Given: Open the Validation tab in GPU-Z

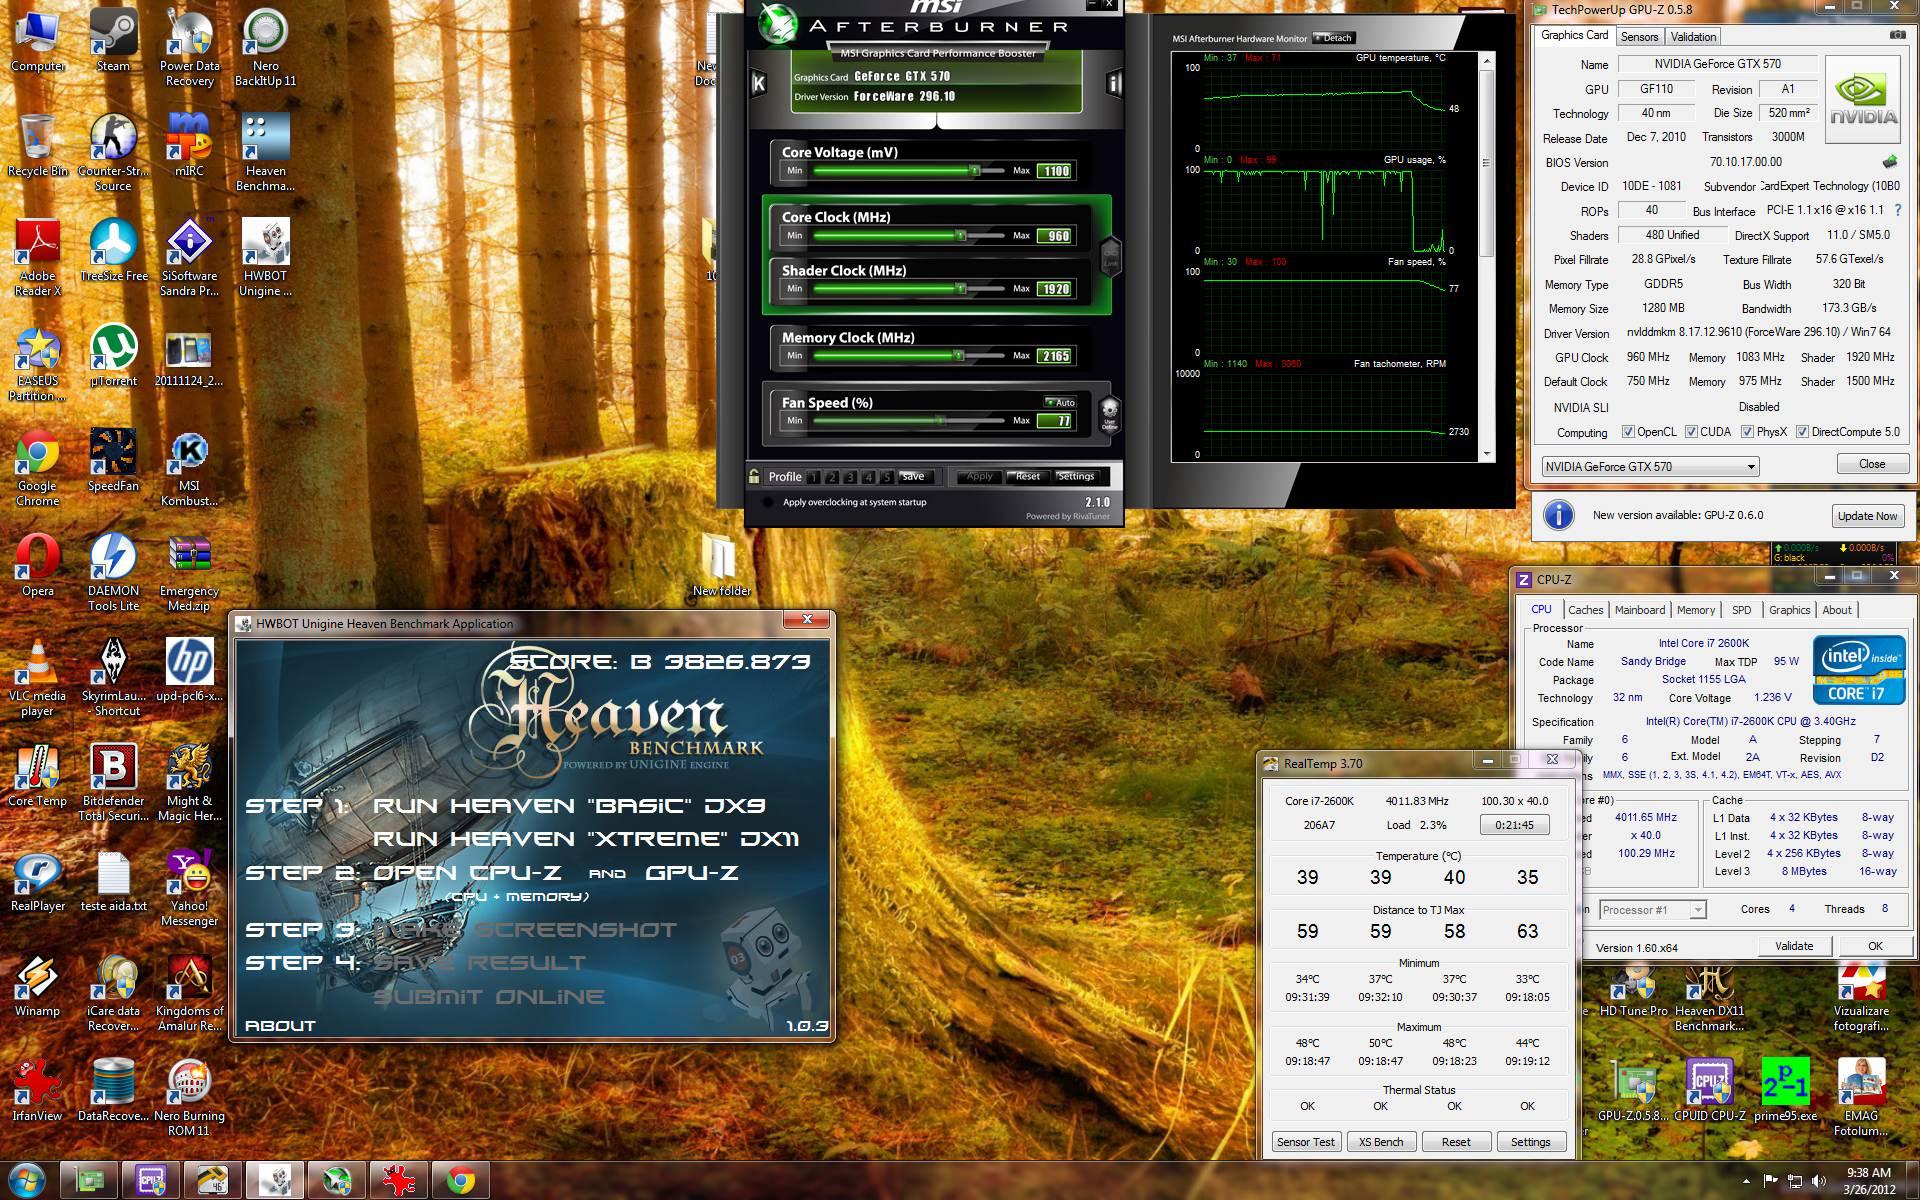Looking at the screenshot, I should pos(1693,37).
